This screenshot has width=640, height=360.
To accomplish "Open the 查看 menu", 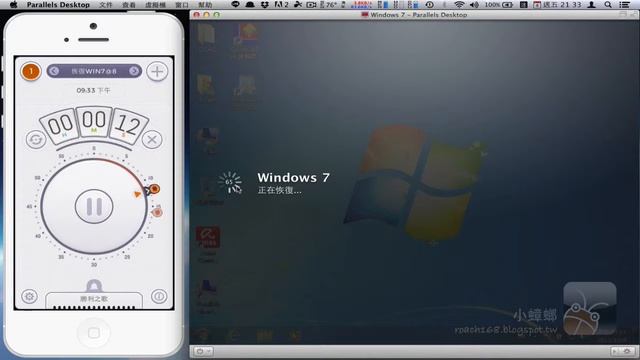I will pos(129,5).
